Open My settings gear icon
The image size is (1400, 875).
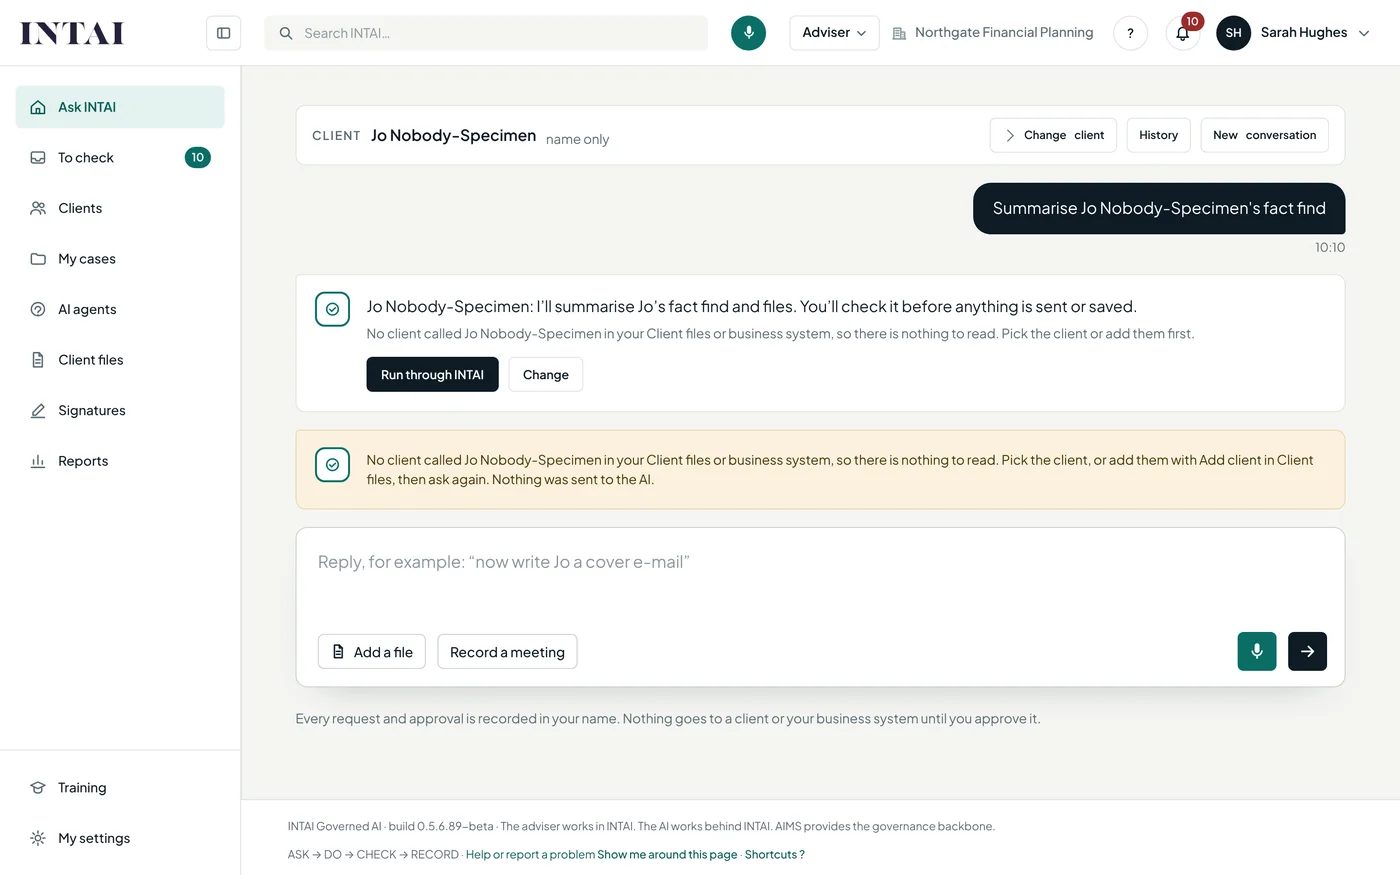38,838
